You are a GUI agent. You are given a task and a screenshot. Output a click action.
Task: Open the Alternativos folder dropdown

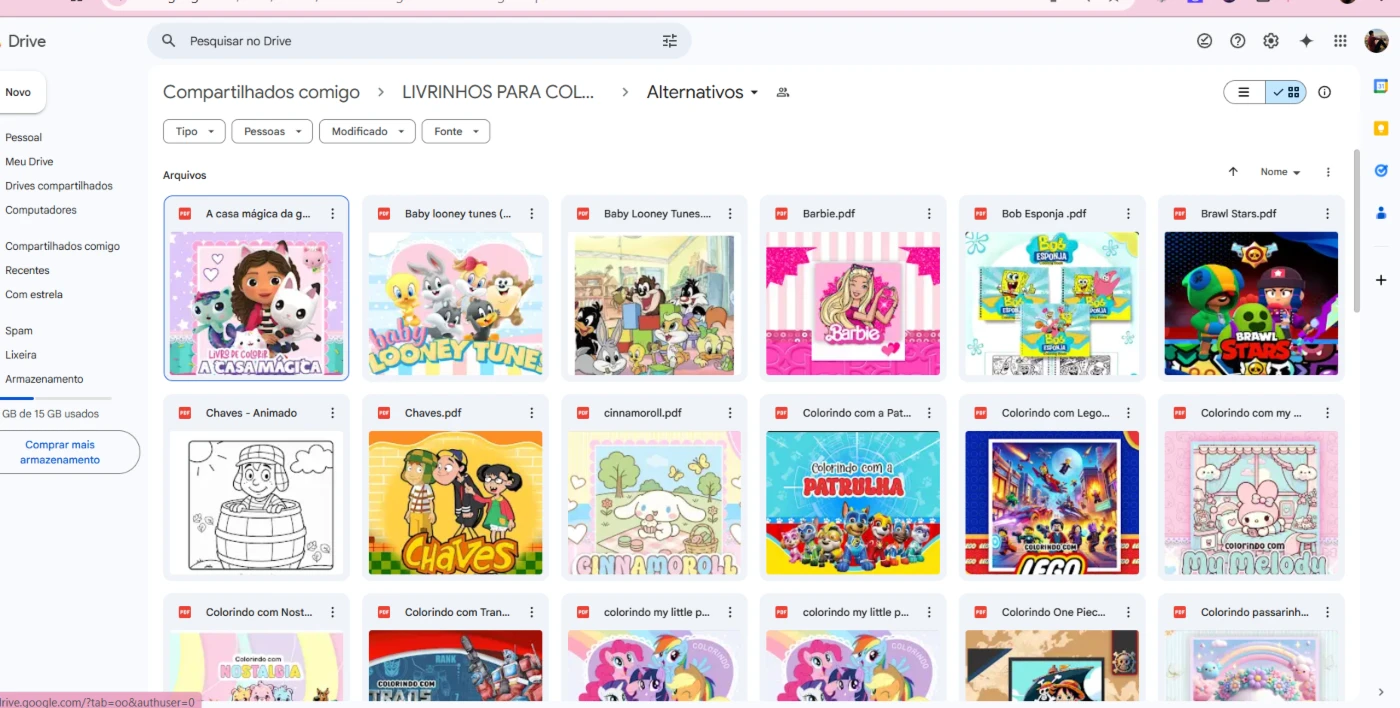pos(703,92)
